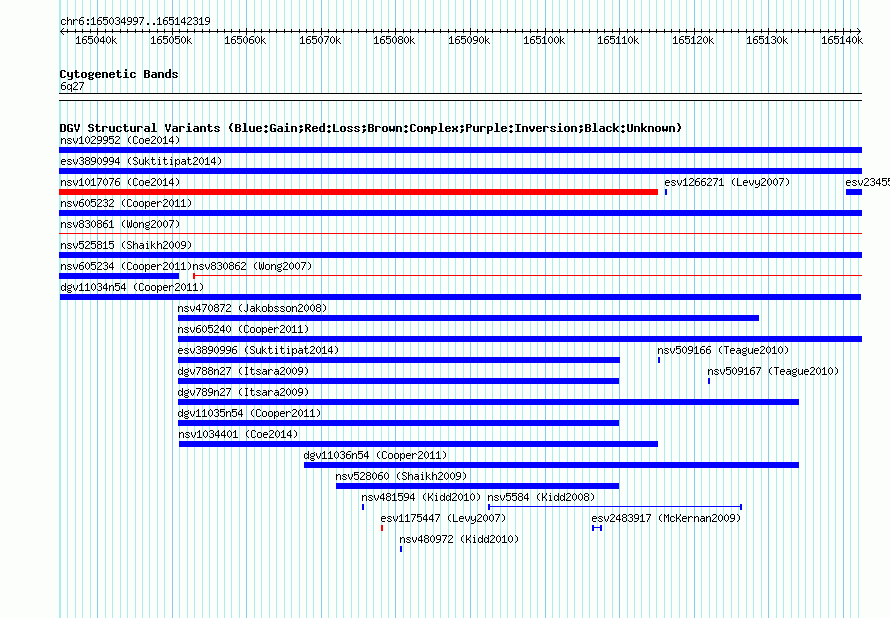Image resolution: width=890 pixels, height=618 pixels.
Task: Click the esv1175447 (Levy2007) label
Action: click(x=443, y=518)
